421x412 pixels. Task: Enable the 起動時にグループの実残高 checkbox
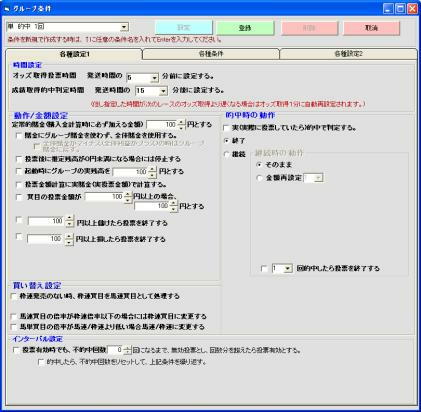click(x=19, y=171)
